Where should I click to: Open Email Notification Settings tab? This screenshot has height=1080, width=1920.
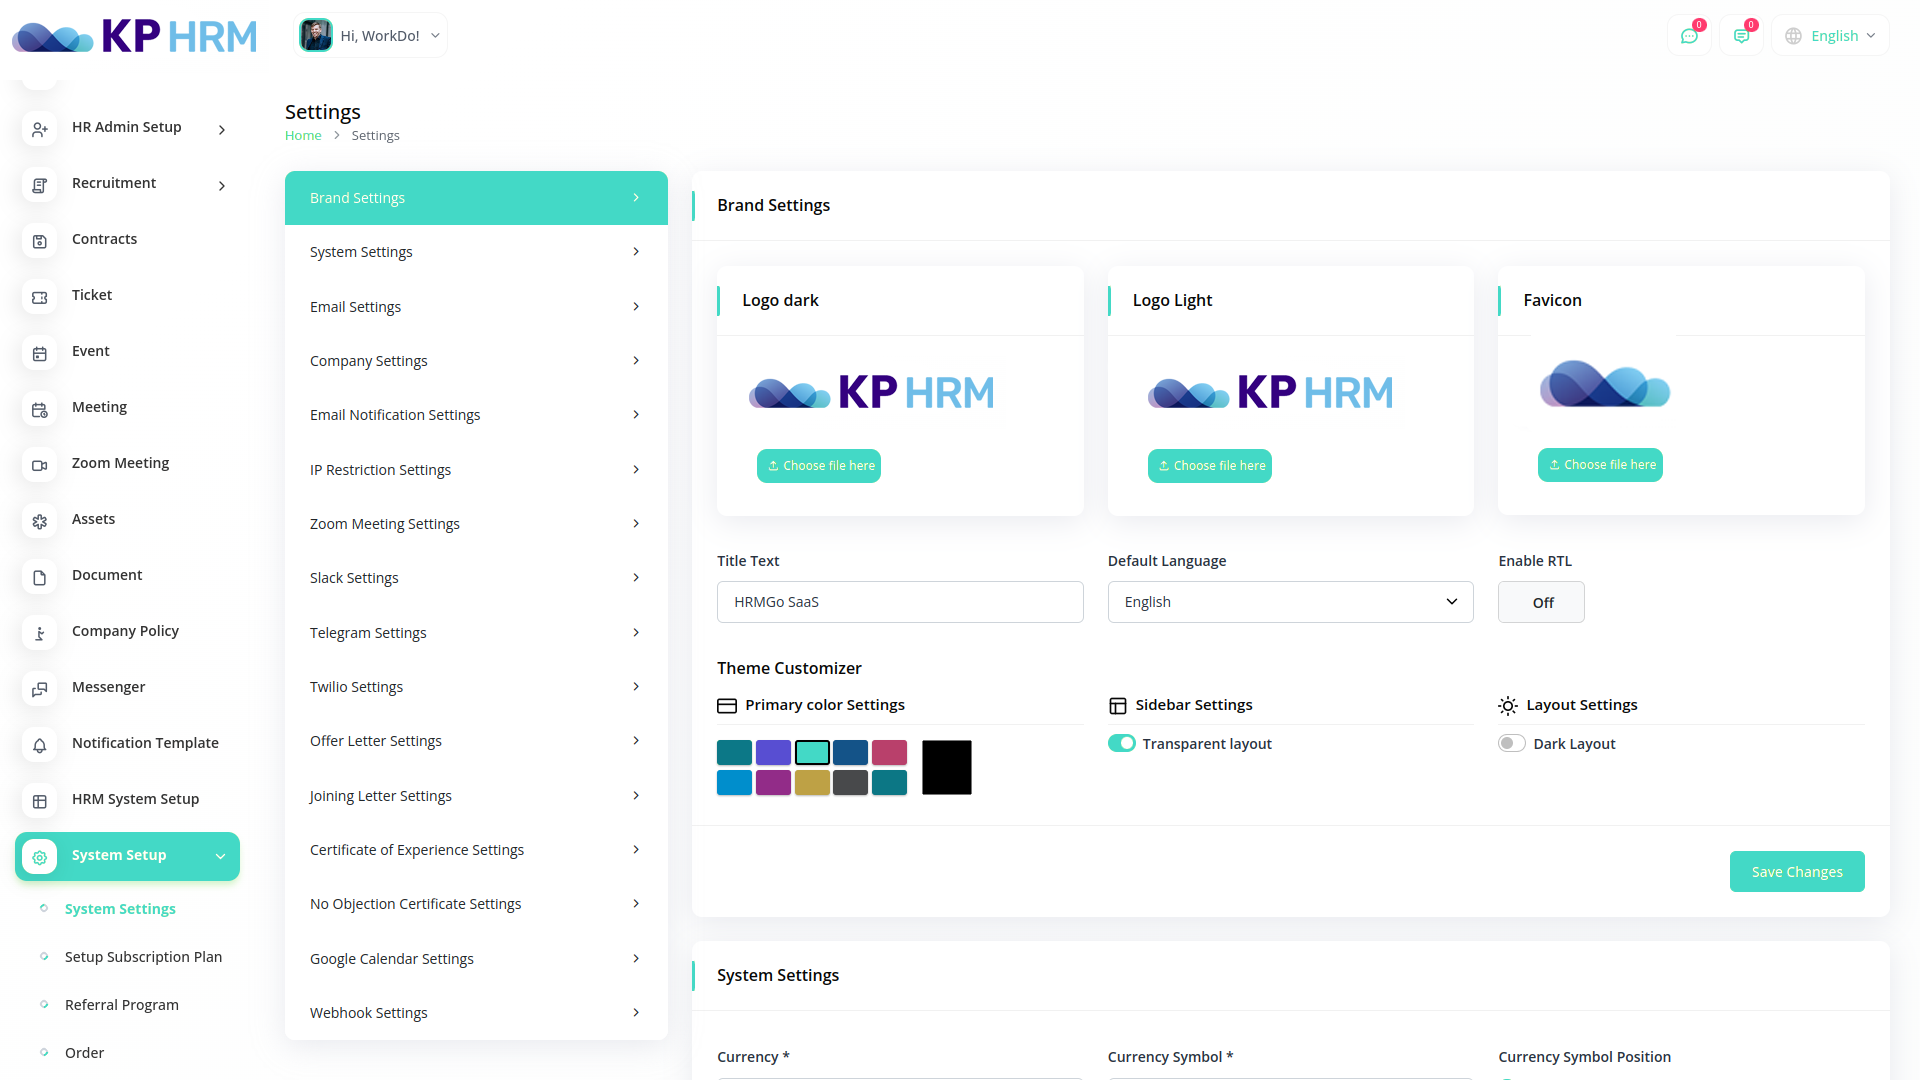click(x=476, y=415)
